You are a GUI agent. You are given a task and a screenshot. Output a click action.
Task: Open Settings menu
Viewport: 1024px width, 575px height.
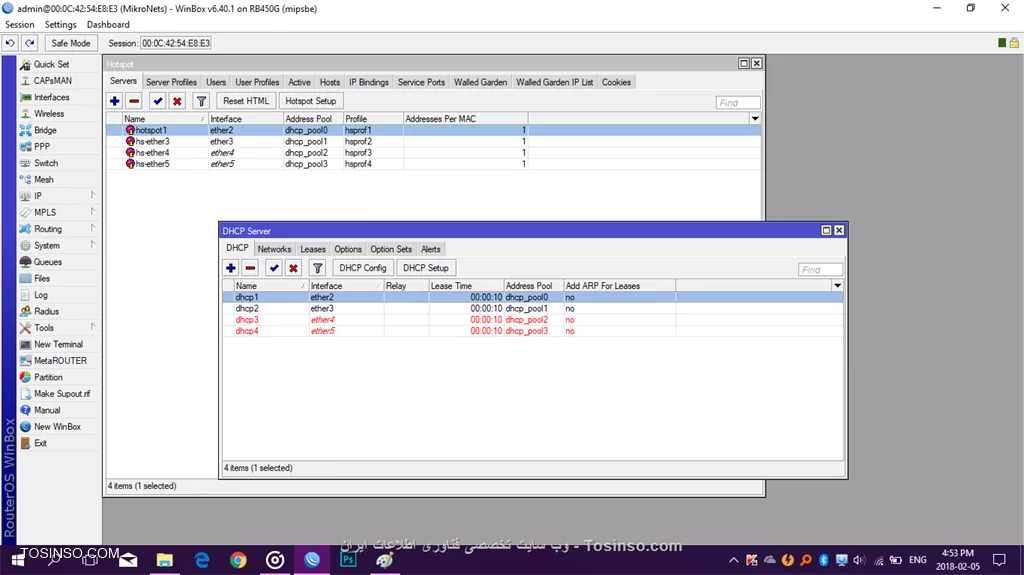tap(61, 24)
